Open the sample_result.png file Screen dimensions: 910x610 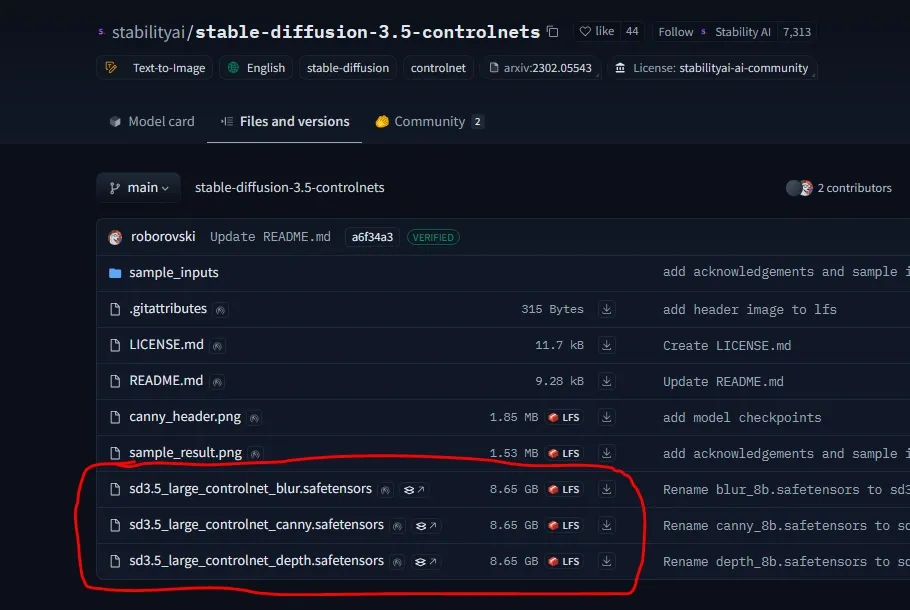pos(185,453)
